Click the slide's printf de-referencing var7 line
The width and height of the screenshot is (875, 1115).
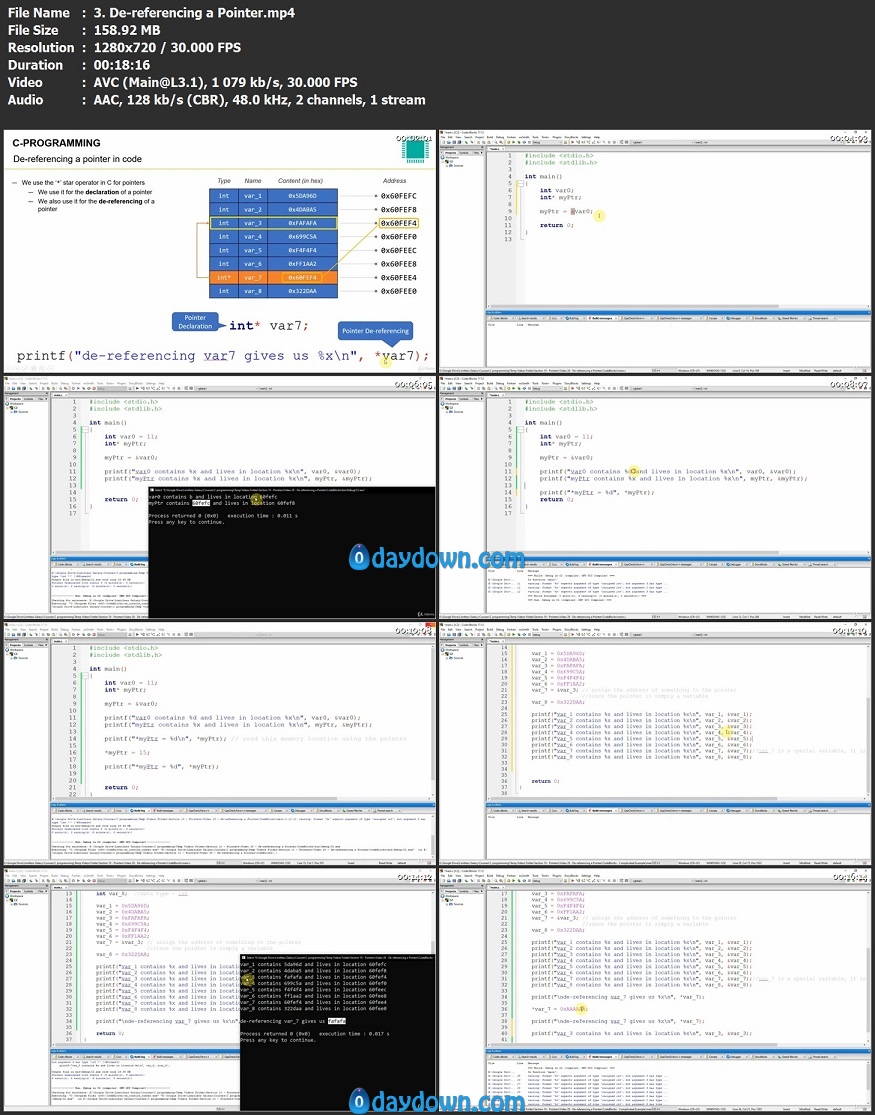point(223,356)
